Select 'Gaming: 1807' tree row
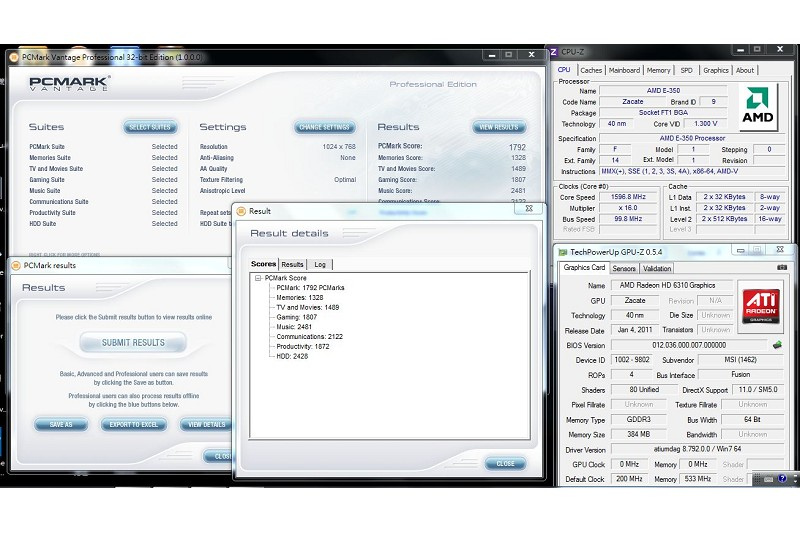The image size is (800, 533). tap(296, 317)
